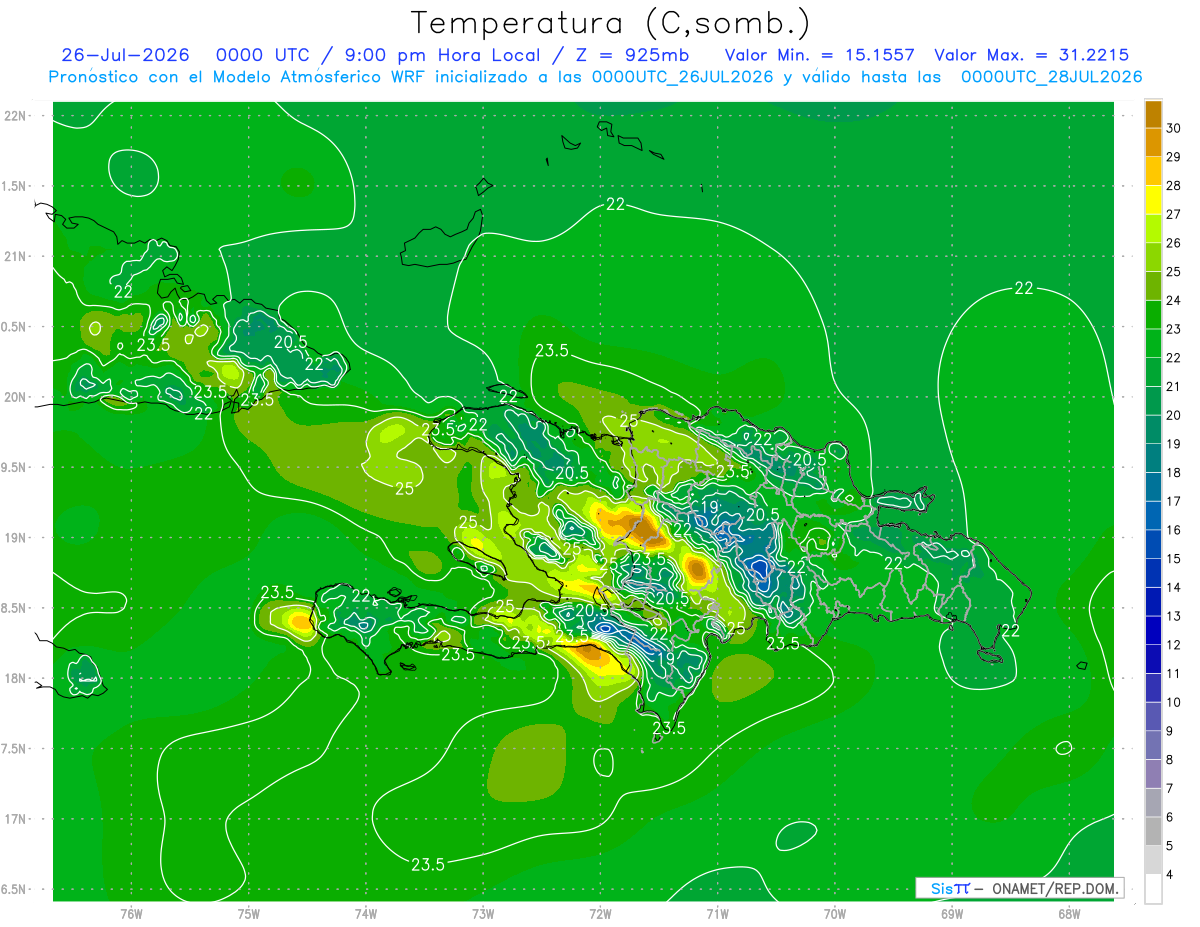Click 'Valor Max. = 31.2215' text
1200x927 pixels.
coord(1032,55)
